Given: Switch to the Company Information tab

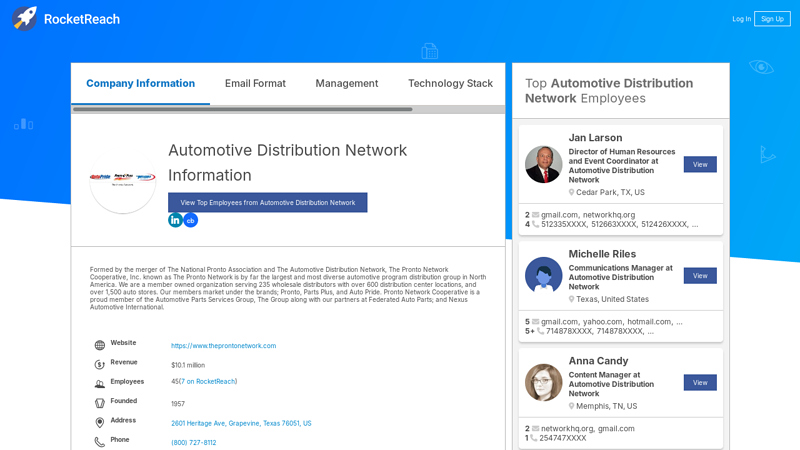Looking at the screenshot, I should 140,84.
